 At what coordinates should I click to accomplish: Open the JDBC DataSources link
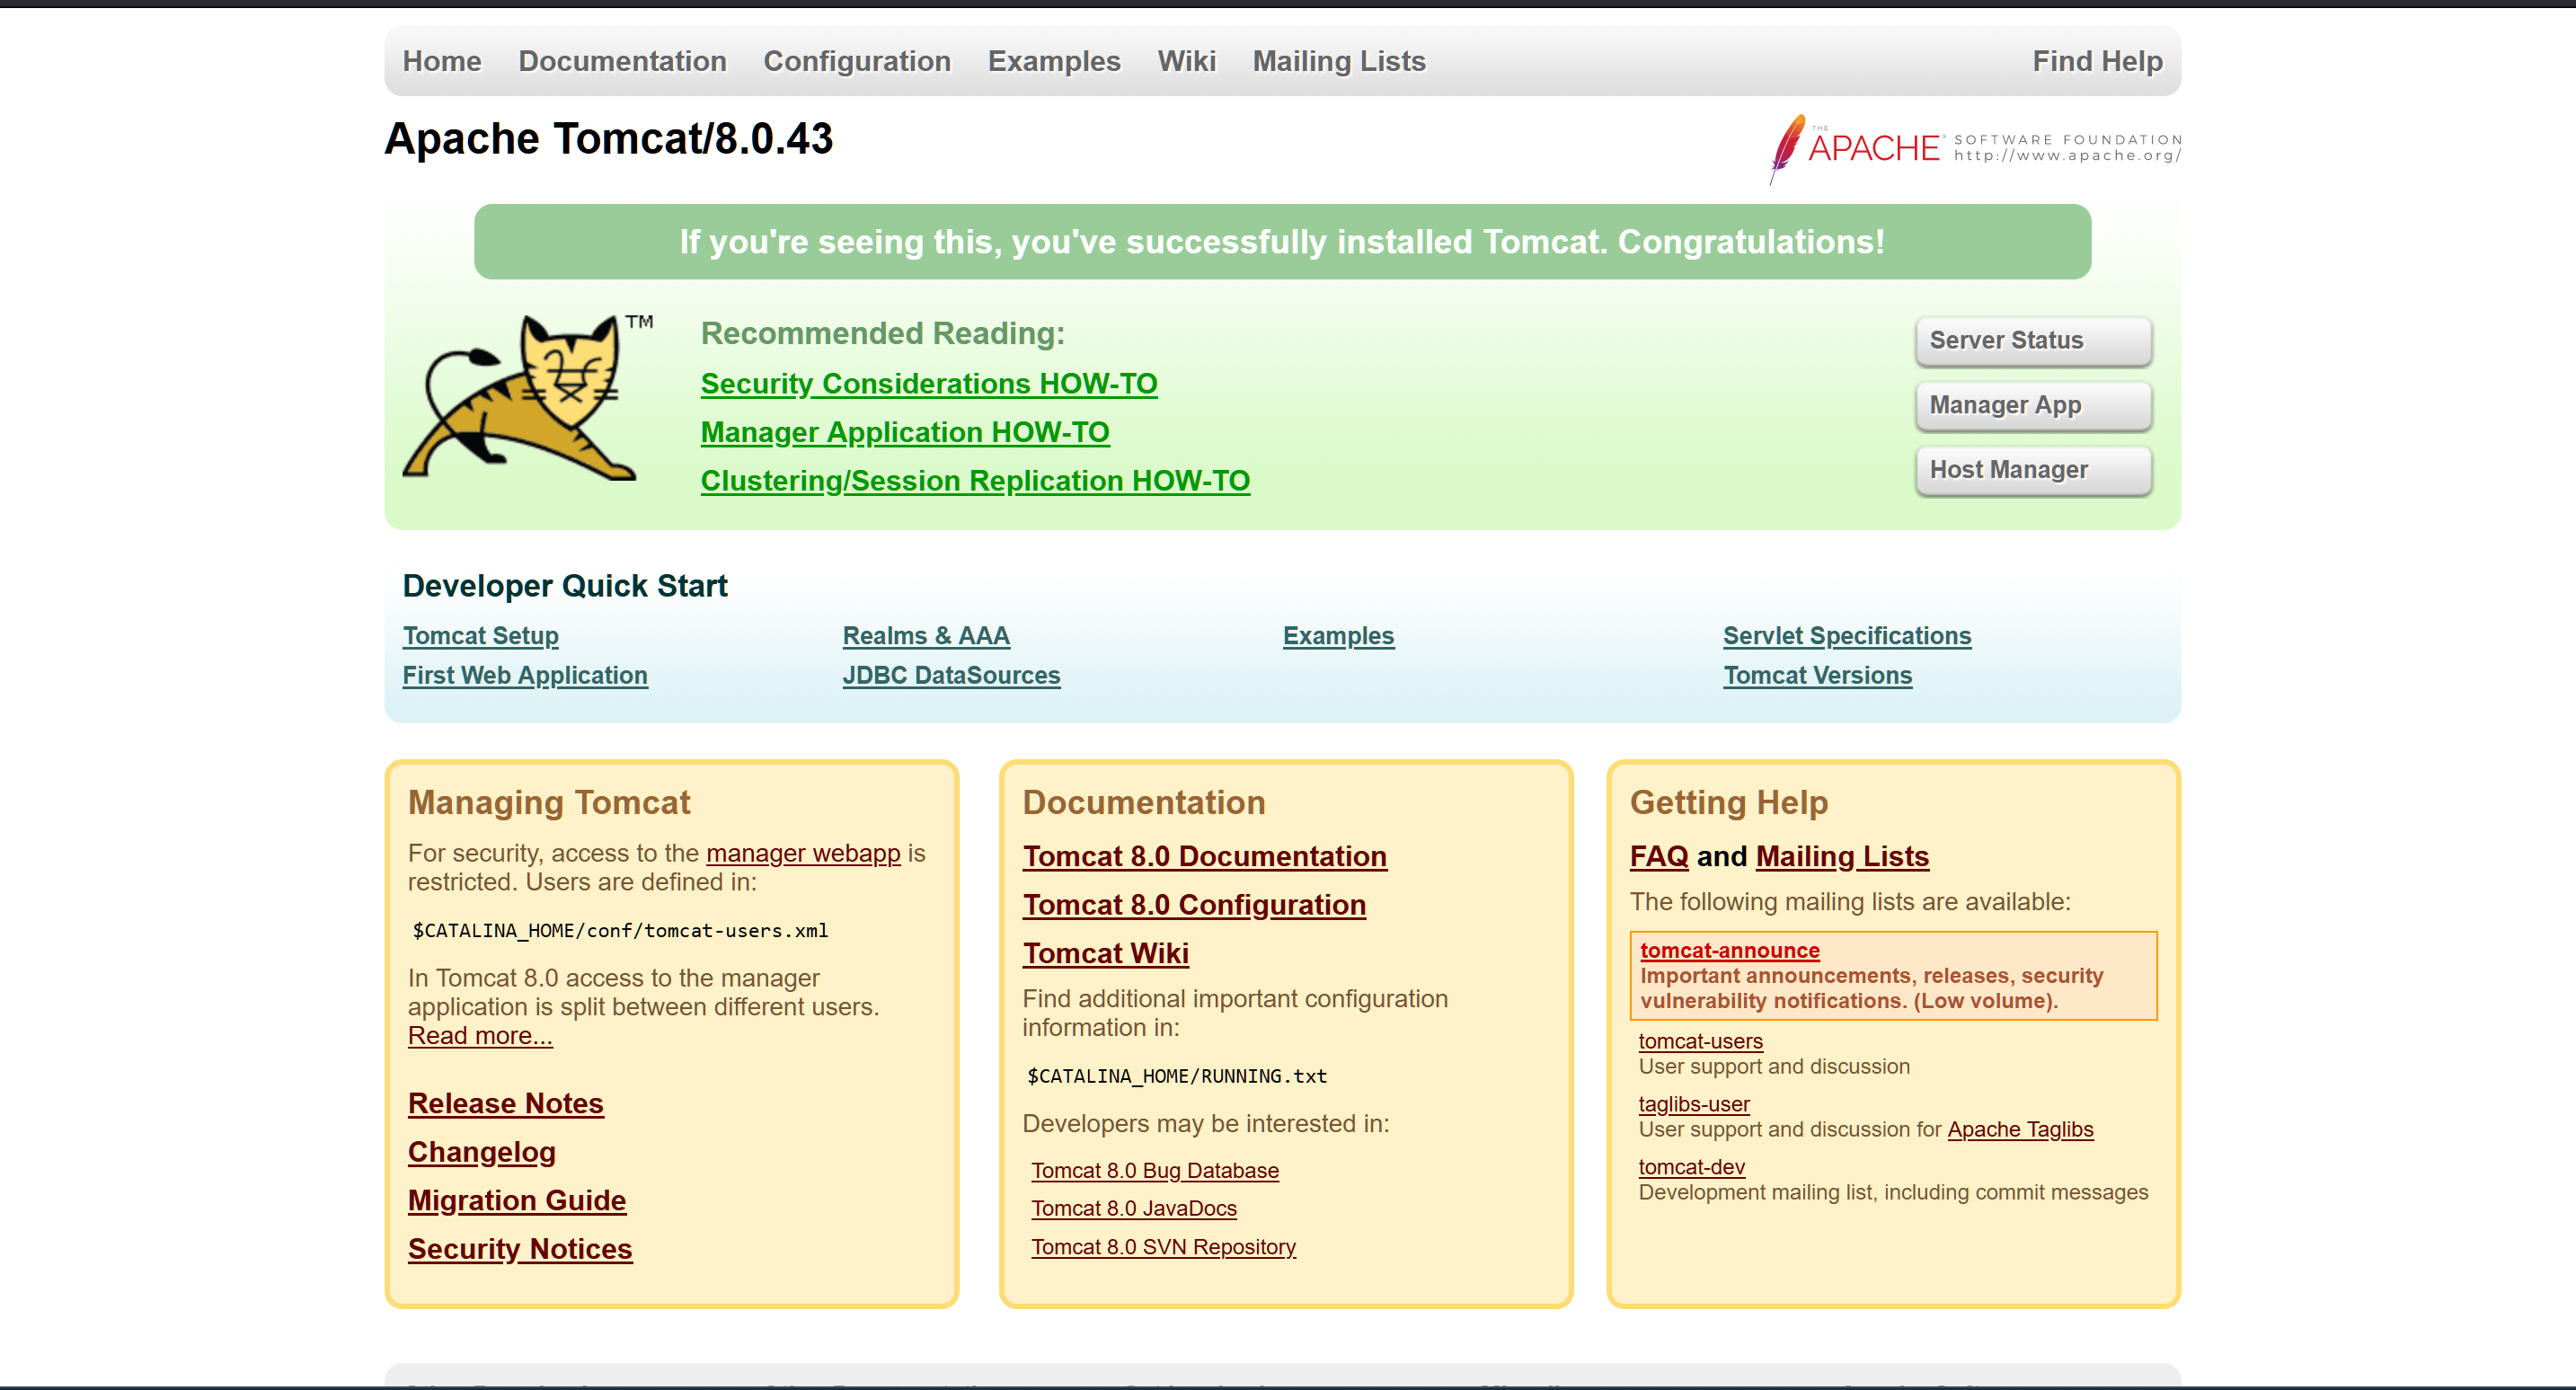coord(951,676)
